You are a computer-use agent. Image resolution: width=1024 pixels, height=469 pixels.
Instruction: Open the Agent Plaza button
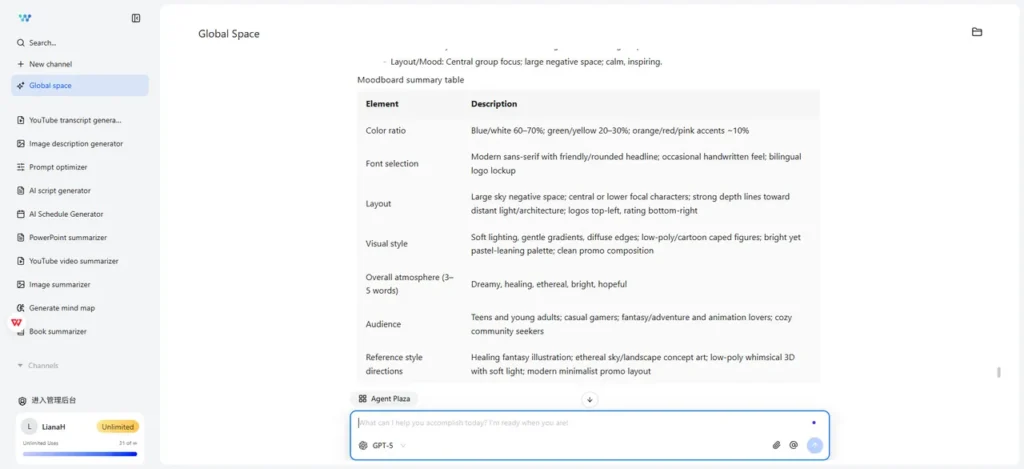coord(385,398)
